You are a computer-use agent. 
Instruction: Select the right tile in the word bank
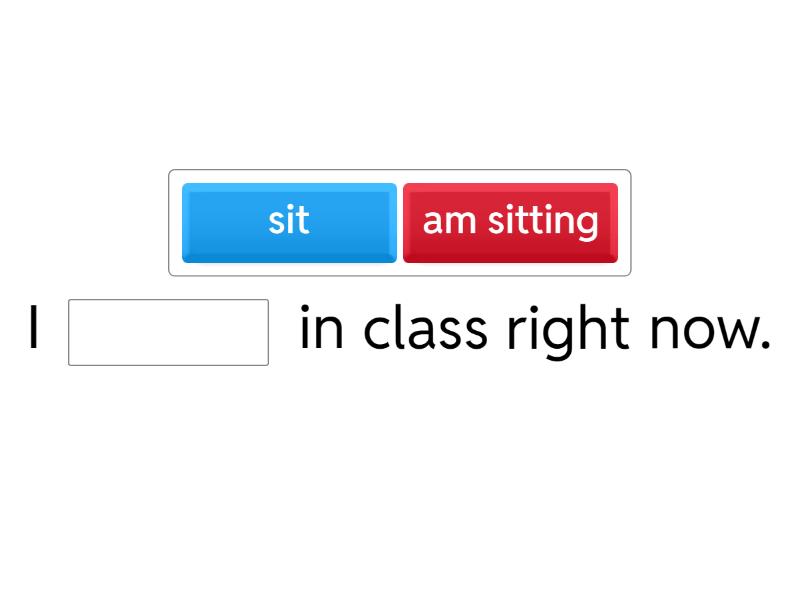tap(510, 222)
